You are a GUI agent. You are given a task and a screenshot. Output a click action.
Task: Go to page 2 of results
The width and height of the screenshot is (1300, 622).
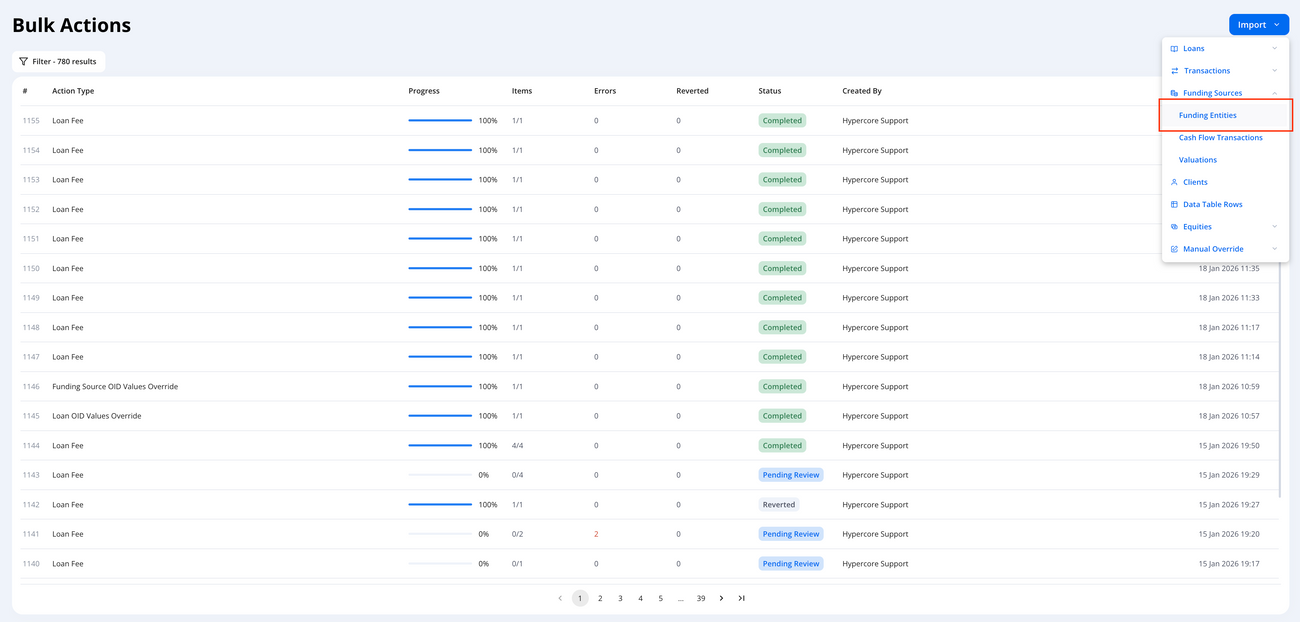coord(600,598)
